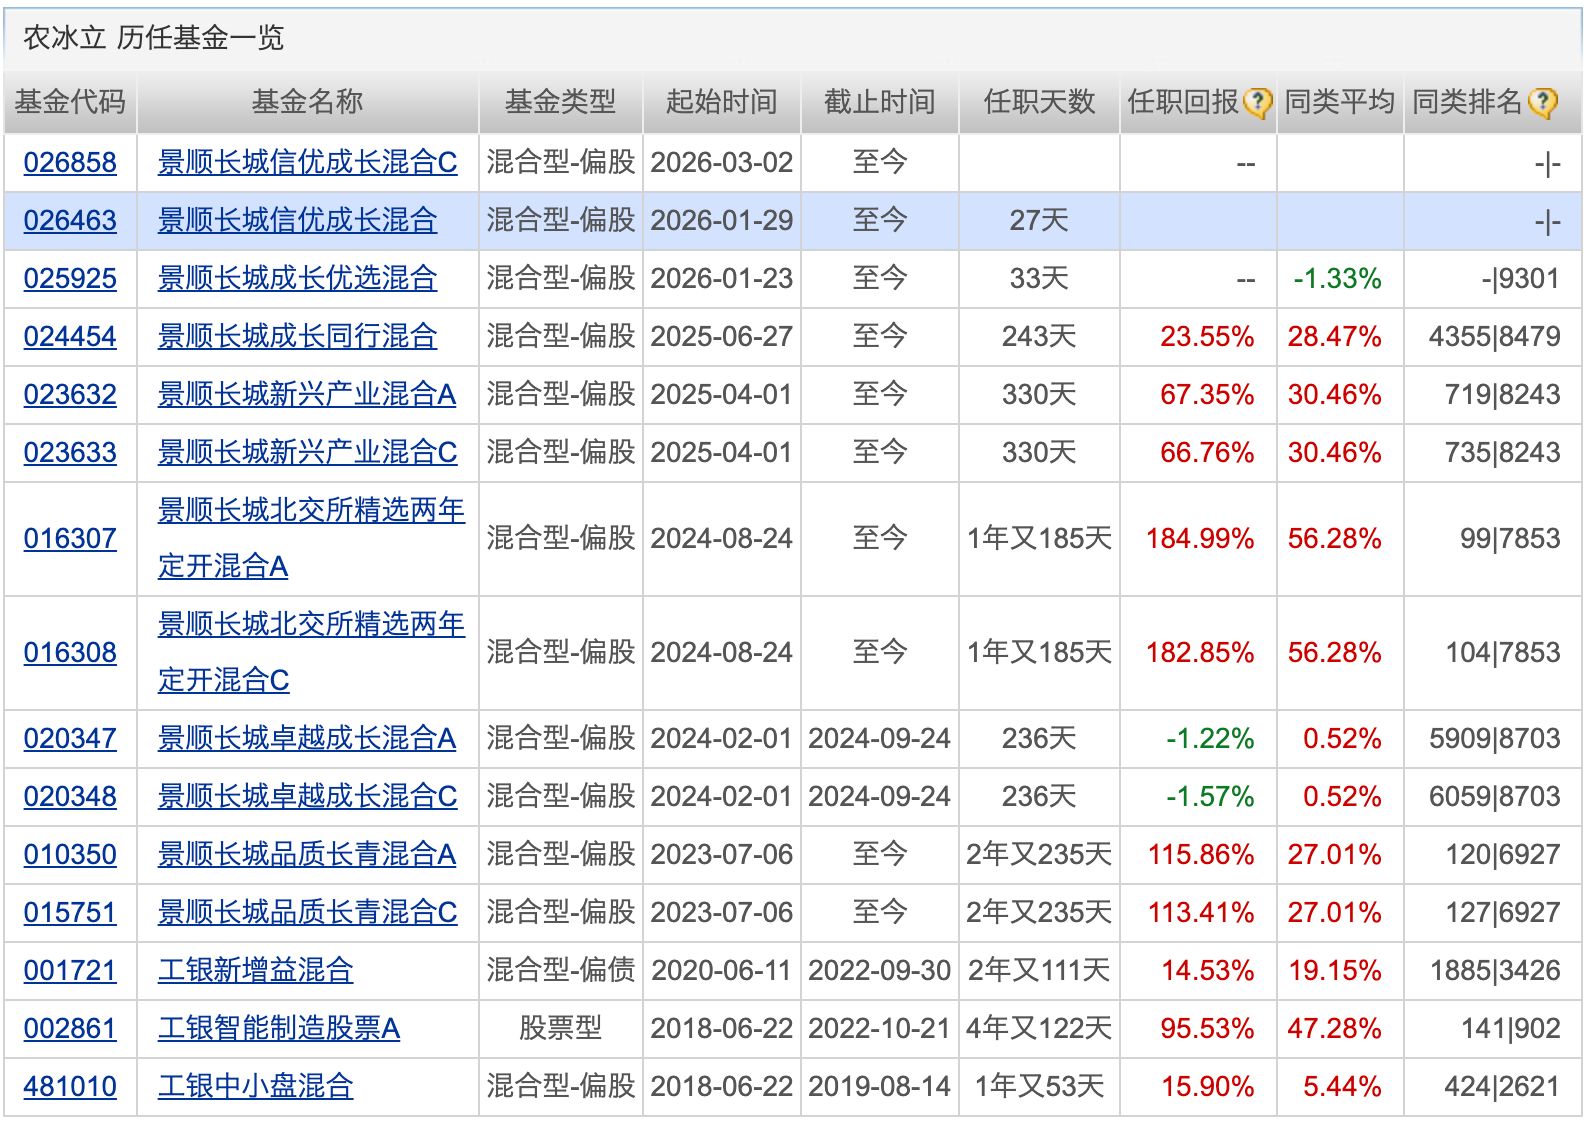
Task: Click fund code 023633
Action: [x=70, y=452]
